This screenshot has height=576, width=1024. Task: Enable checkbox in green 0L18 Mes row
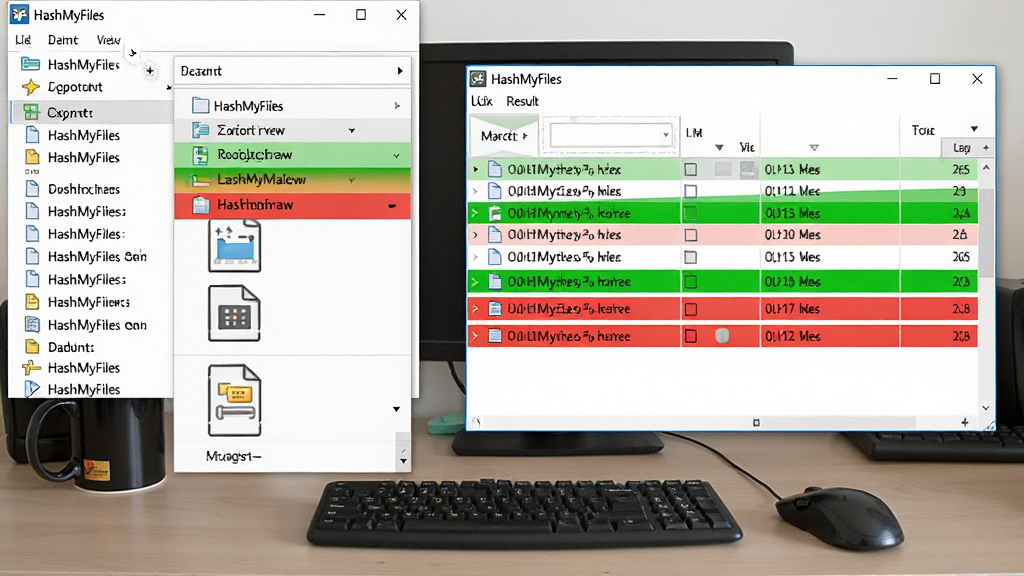click(690, 282)
